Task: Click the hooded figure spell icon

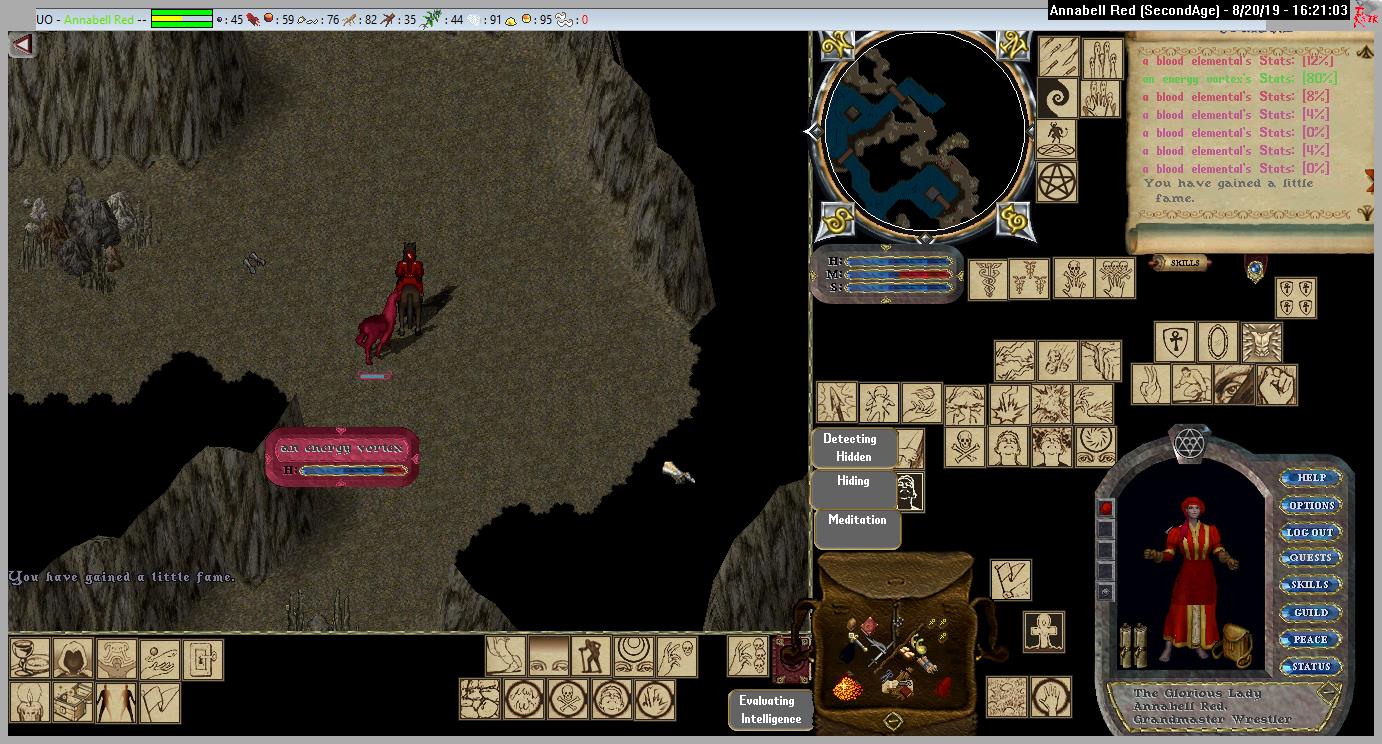Action: tap(73, 659)
